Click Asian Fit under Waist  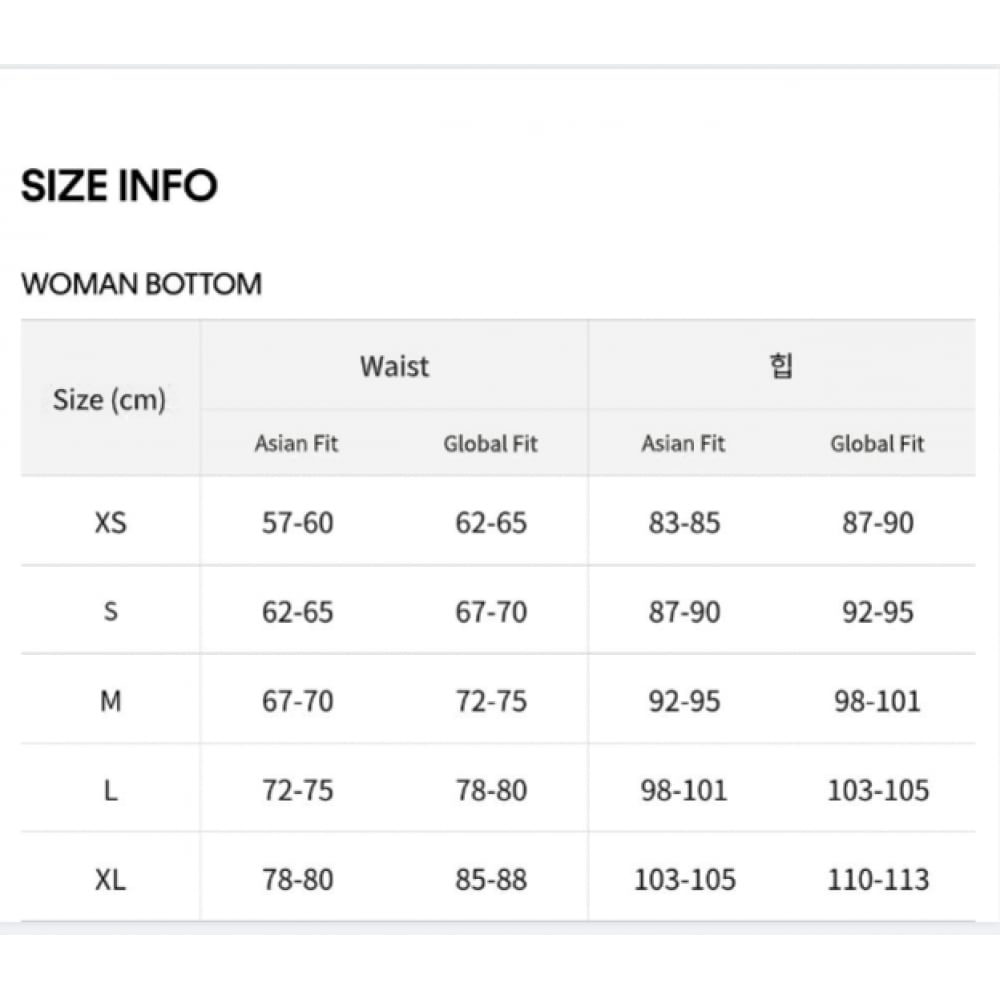click(x=296, y=443)
